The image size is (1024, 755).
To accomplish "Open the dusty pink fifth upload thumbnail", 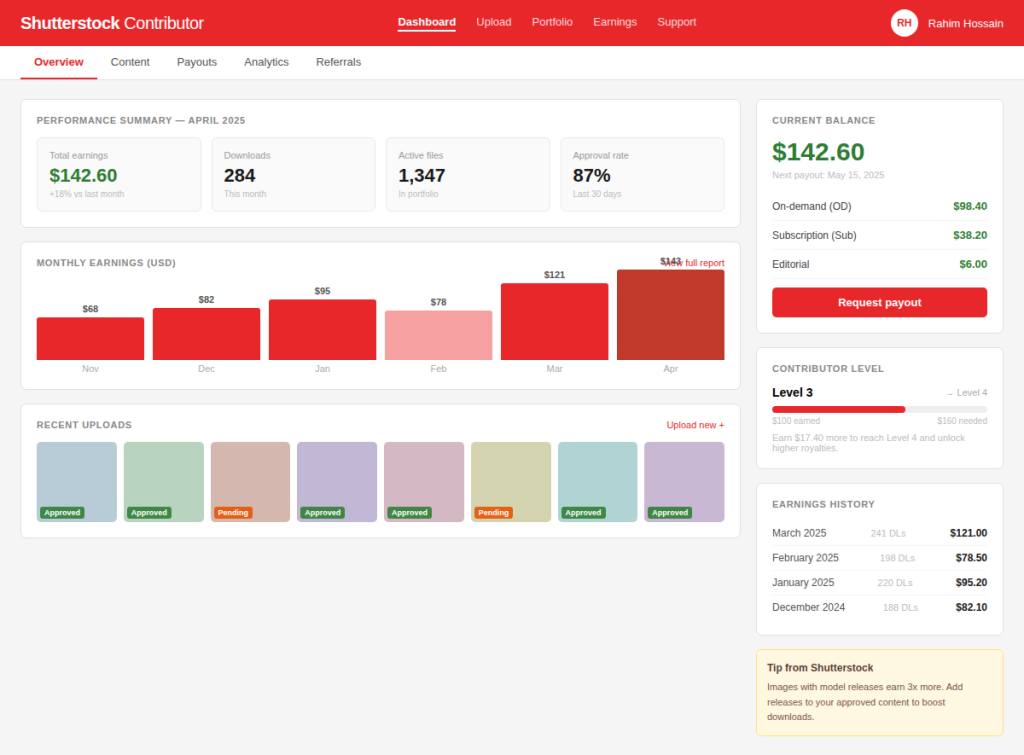I will pyautogui.click(x=424, y=482).
